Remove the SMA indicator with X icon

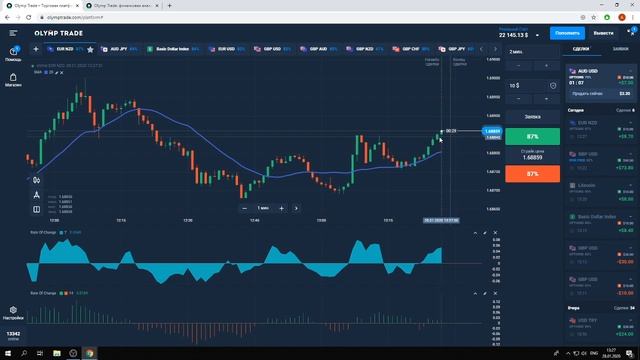point(62,73)
